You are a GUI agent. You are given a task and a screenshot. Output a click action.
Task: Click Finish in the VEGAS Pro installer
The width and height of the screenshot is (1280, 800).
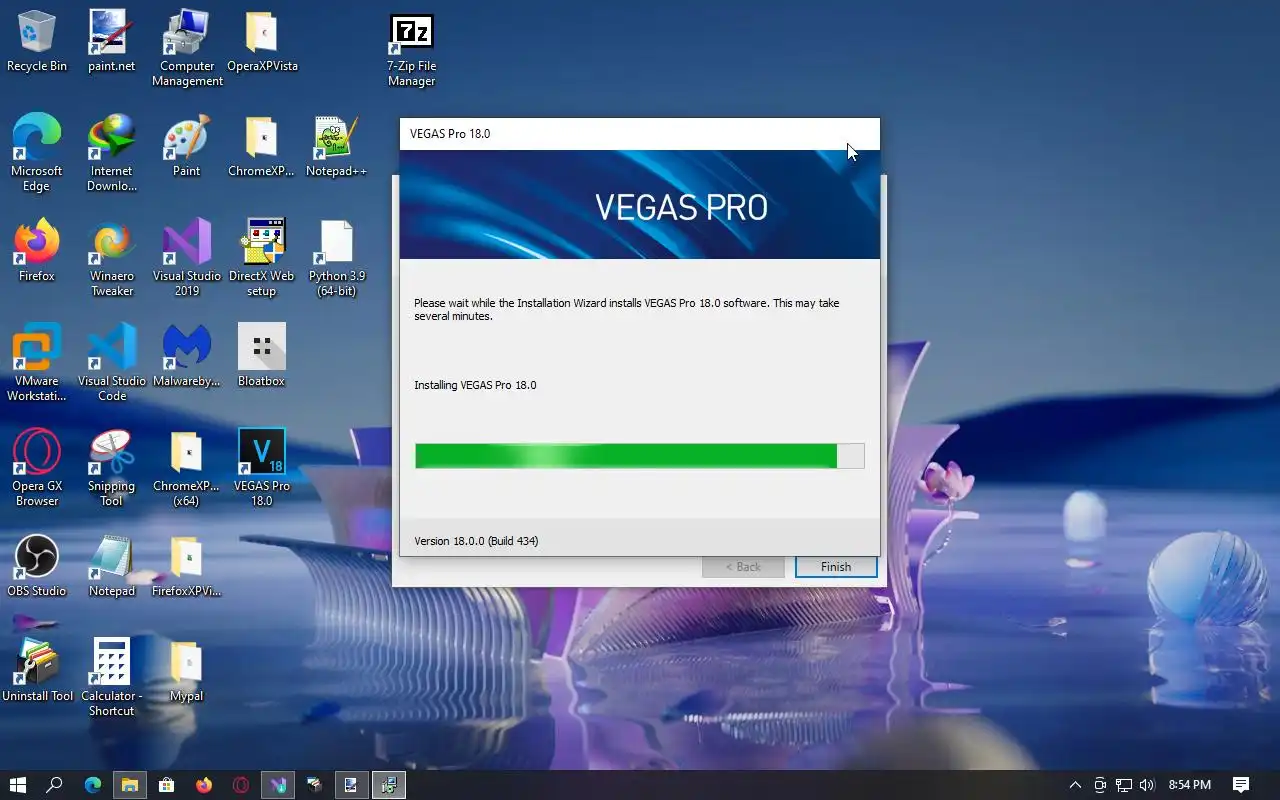tap(836, 567)
